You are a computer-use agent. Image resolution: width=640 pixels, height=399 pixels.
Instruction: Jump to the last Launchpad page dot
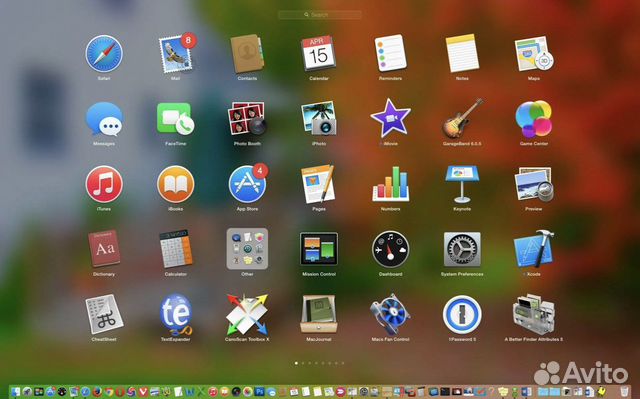(343, 363)
